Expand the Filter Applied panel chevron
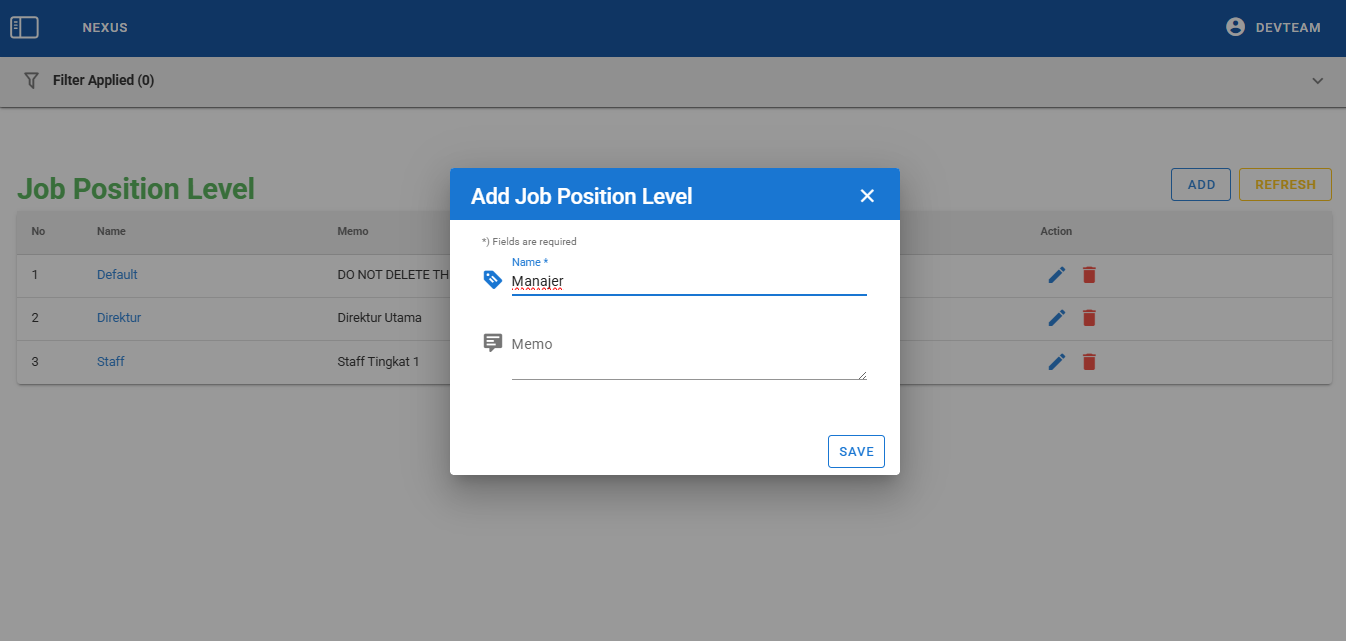Screen dimensions: 1346x641 pyautogui.click(x=1317, y=81)
